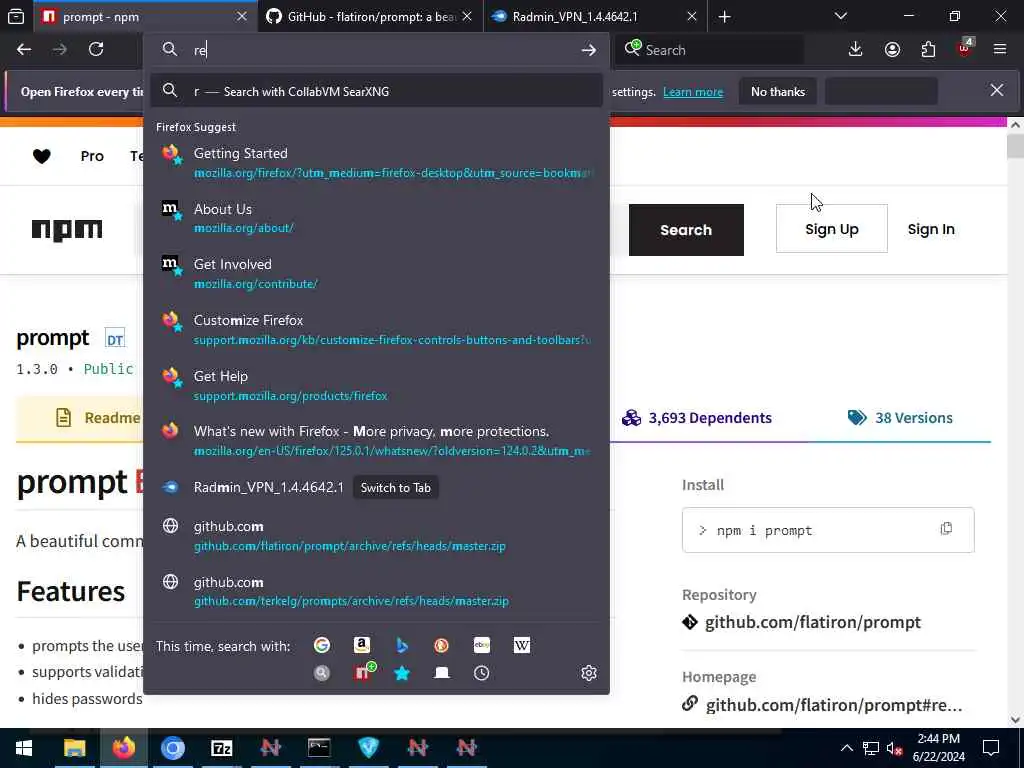Go back to the previous page
Image resolution: width=1024 pixels, height=768 pixels.
pos(24,50)
